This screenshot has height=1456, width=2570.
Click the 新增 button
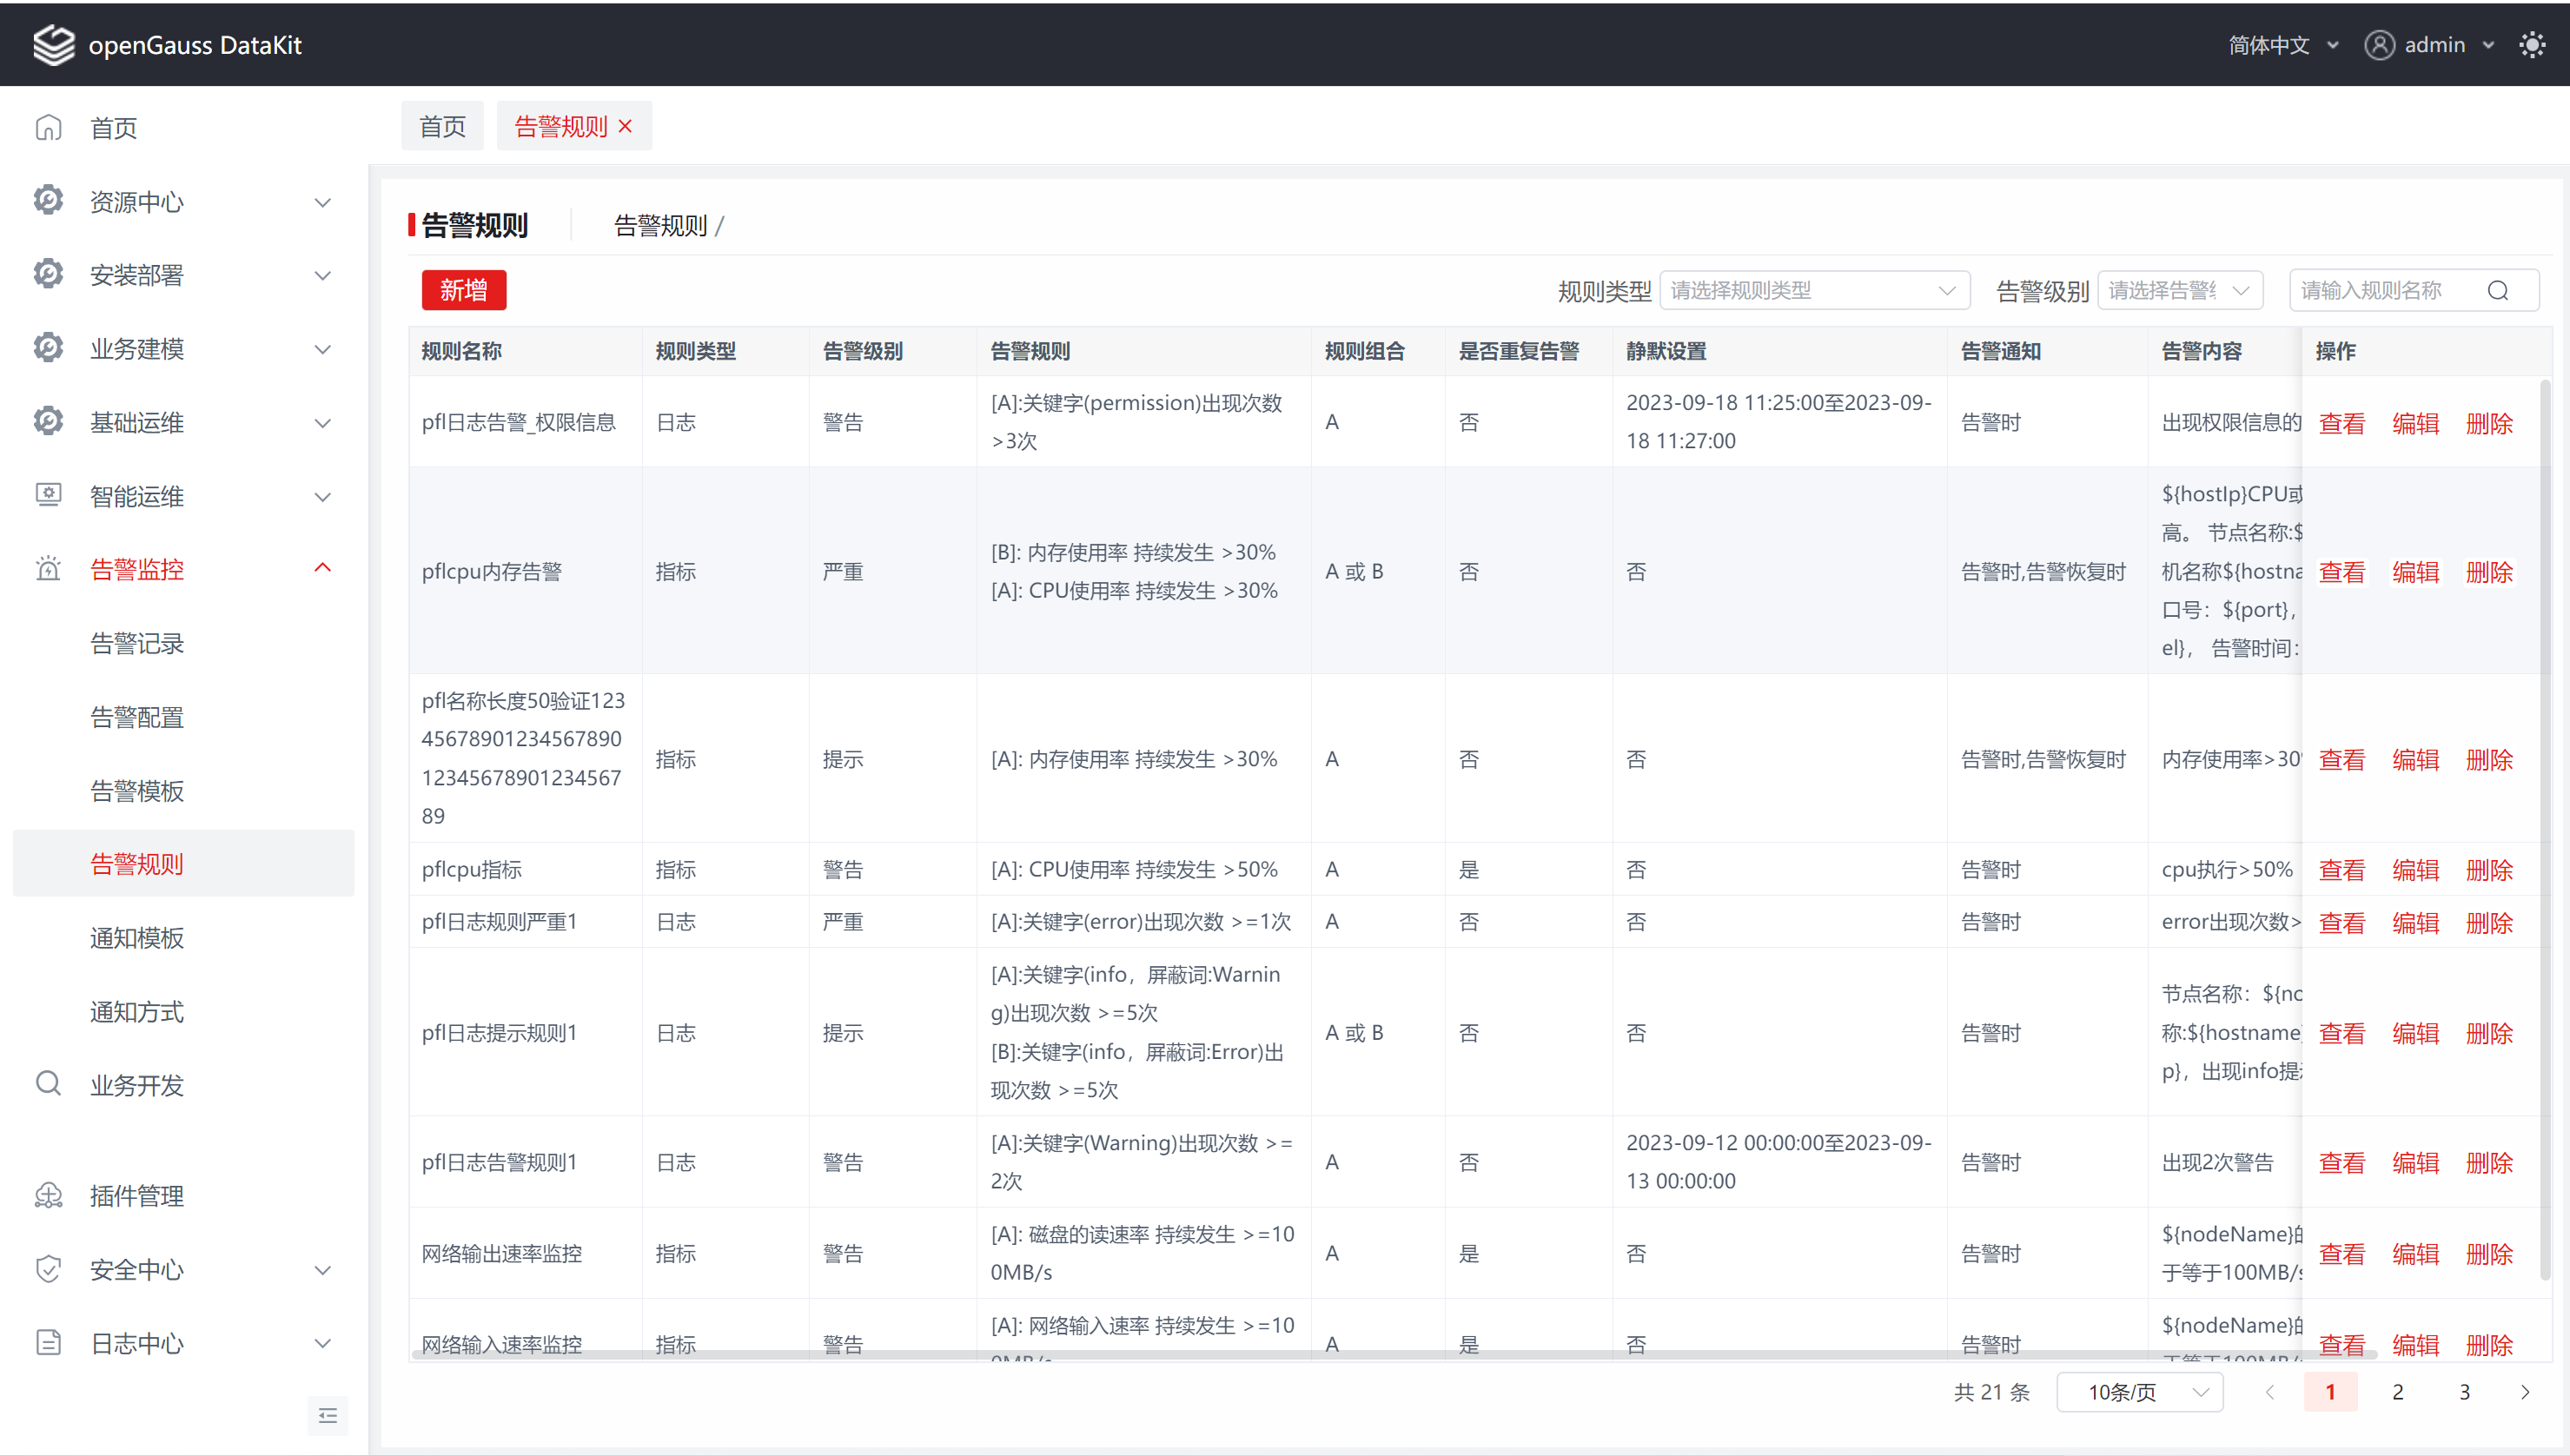coord(463,290)
